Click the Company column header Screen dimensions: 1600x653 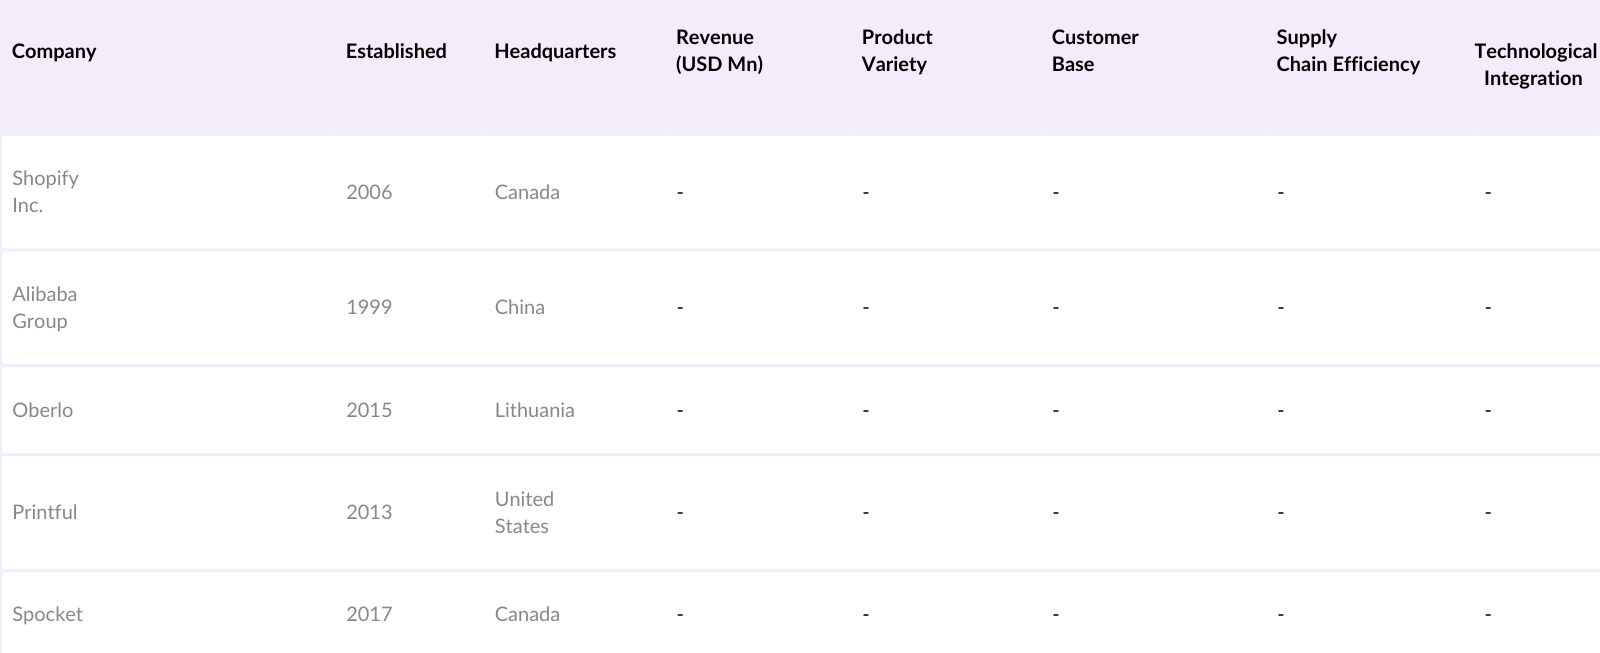[x=54, y=51]
